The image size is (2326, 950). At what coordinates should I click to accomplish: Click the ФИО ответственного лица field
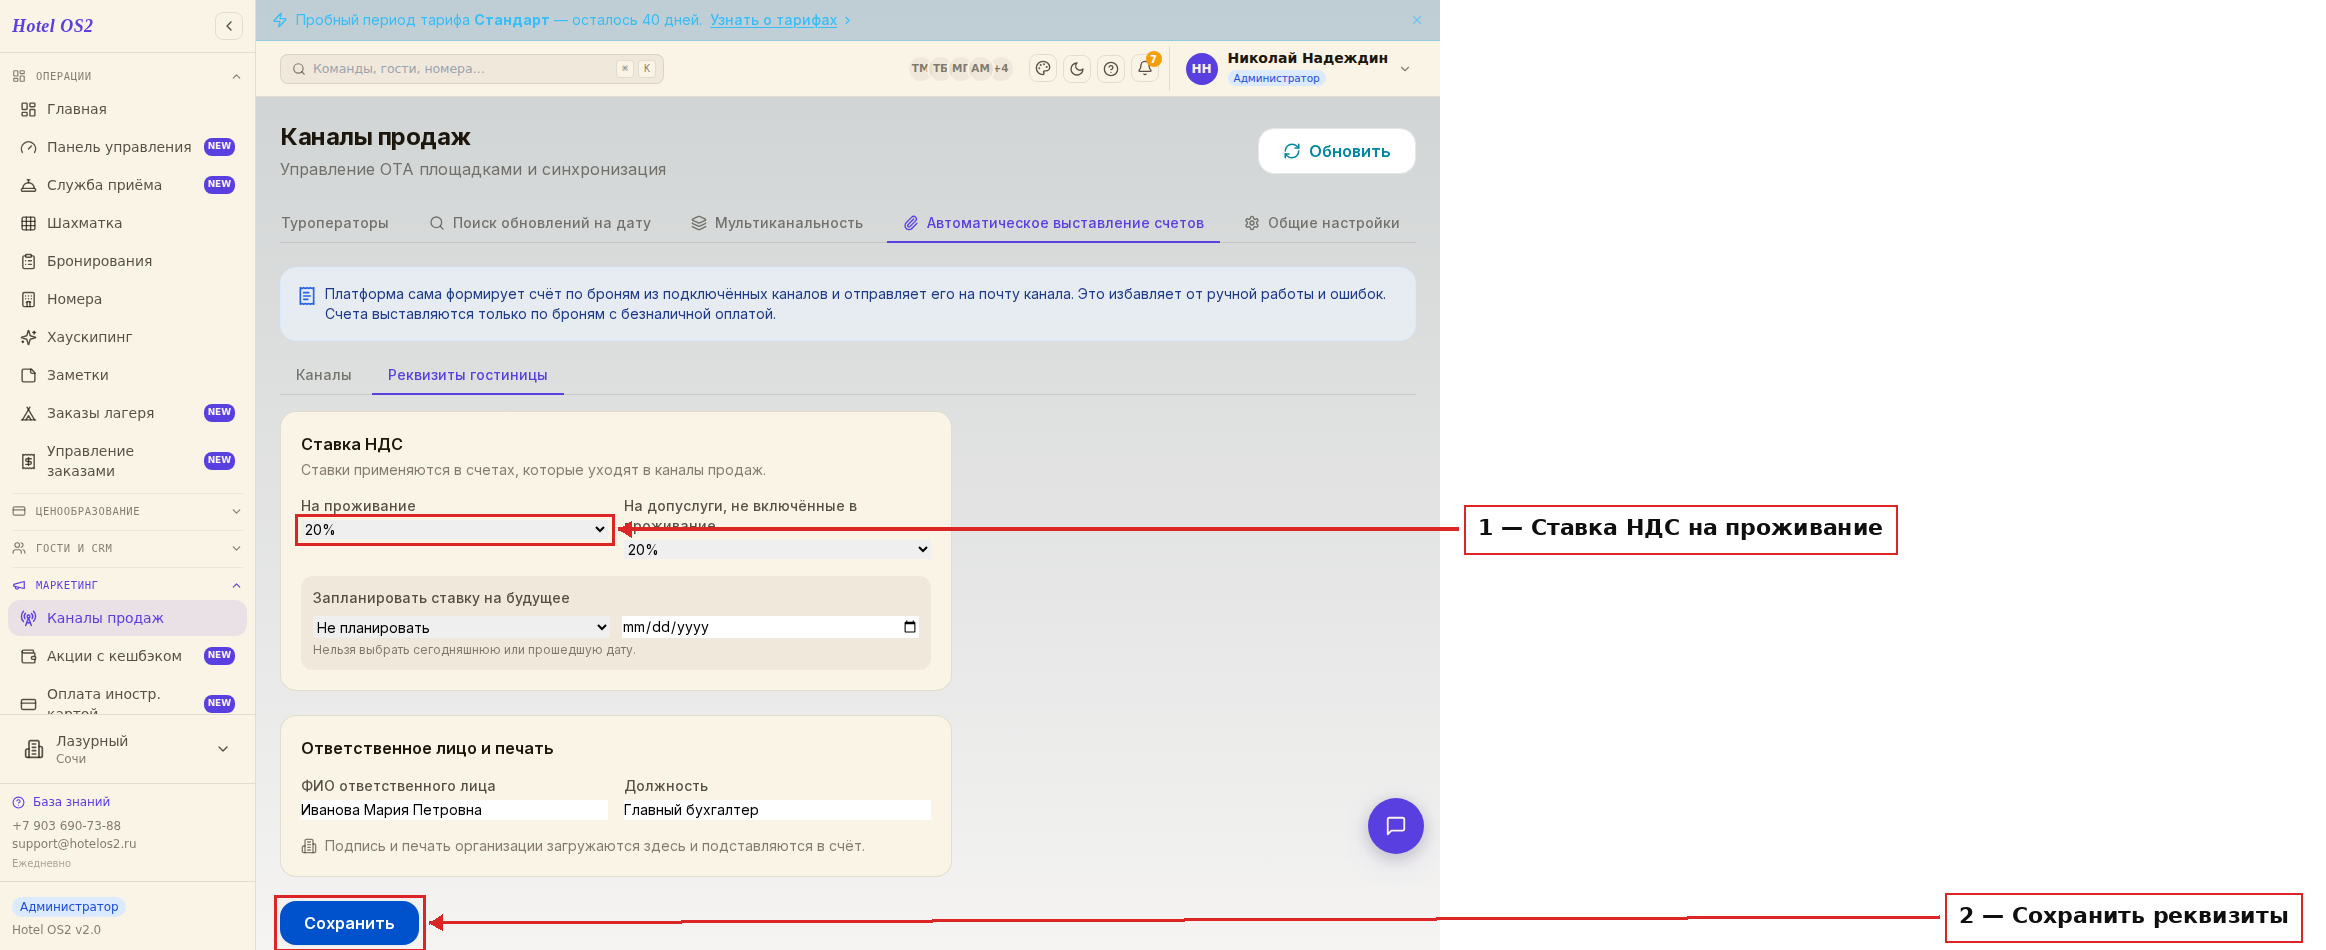454,810
